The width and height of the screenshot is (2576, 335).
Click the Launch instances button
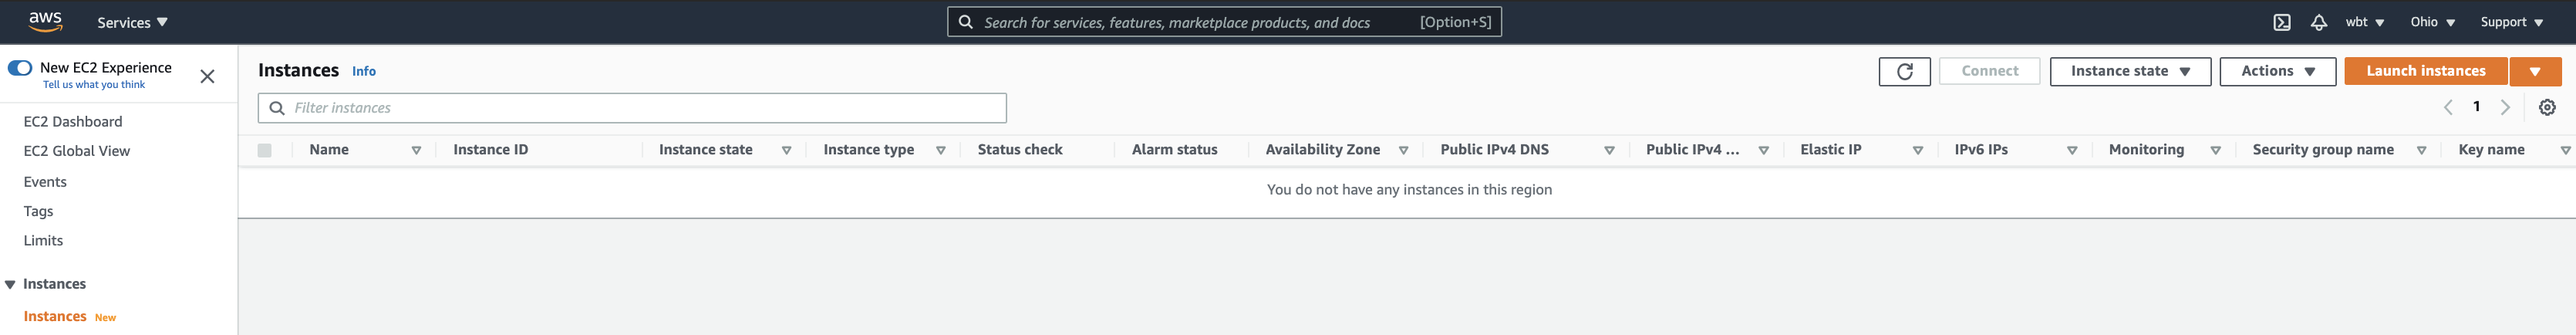(2425, 71)
